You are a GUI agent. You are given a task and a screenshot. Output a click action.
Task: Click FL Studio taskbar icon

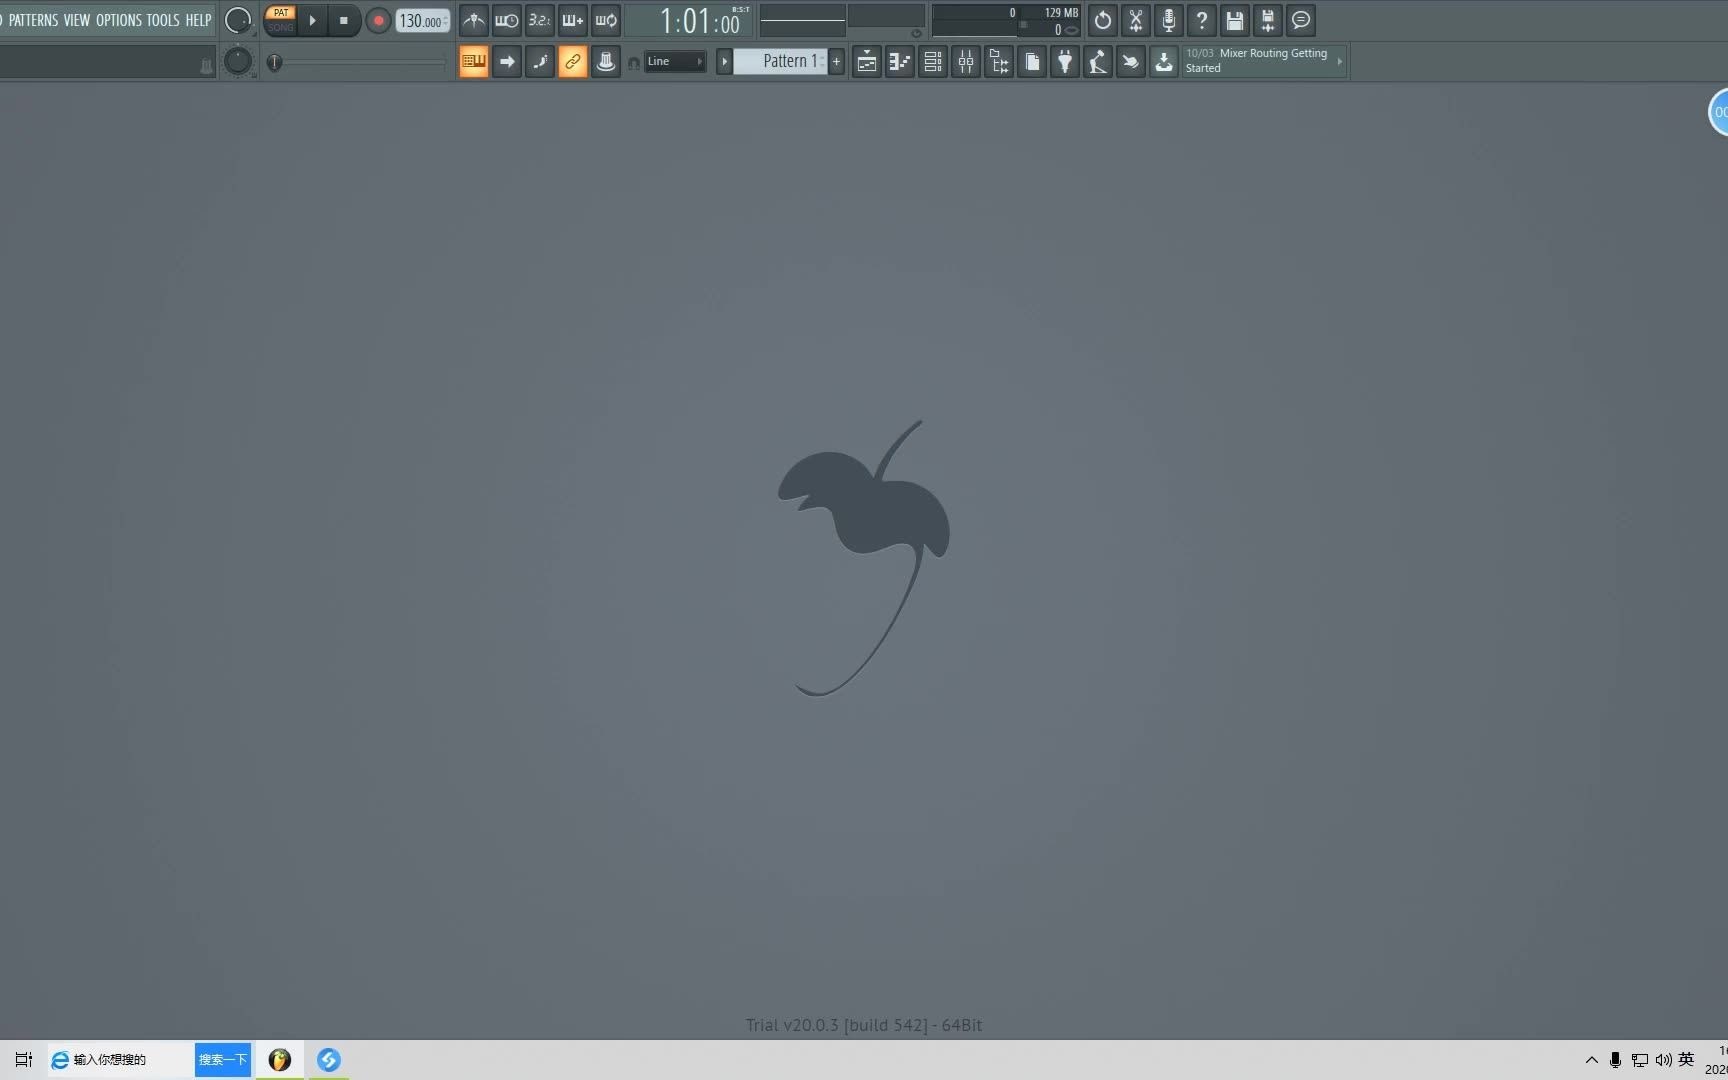tap(280, 1060)
